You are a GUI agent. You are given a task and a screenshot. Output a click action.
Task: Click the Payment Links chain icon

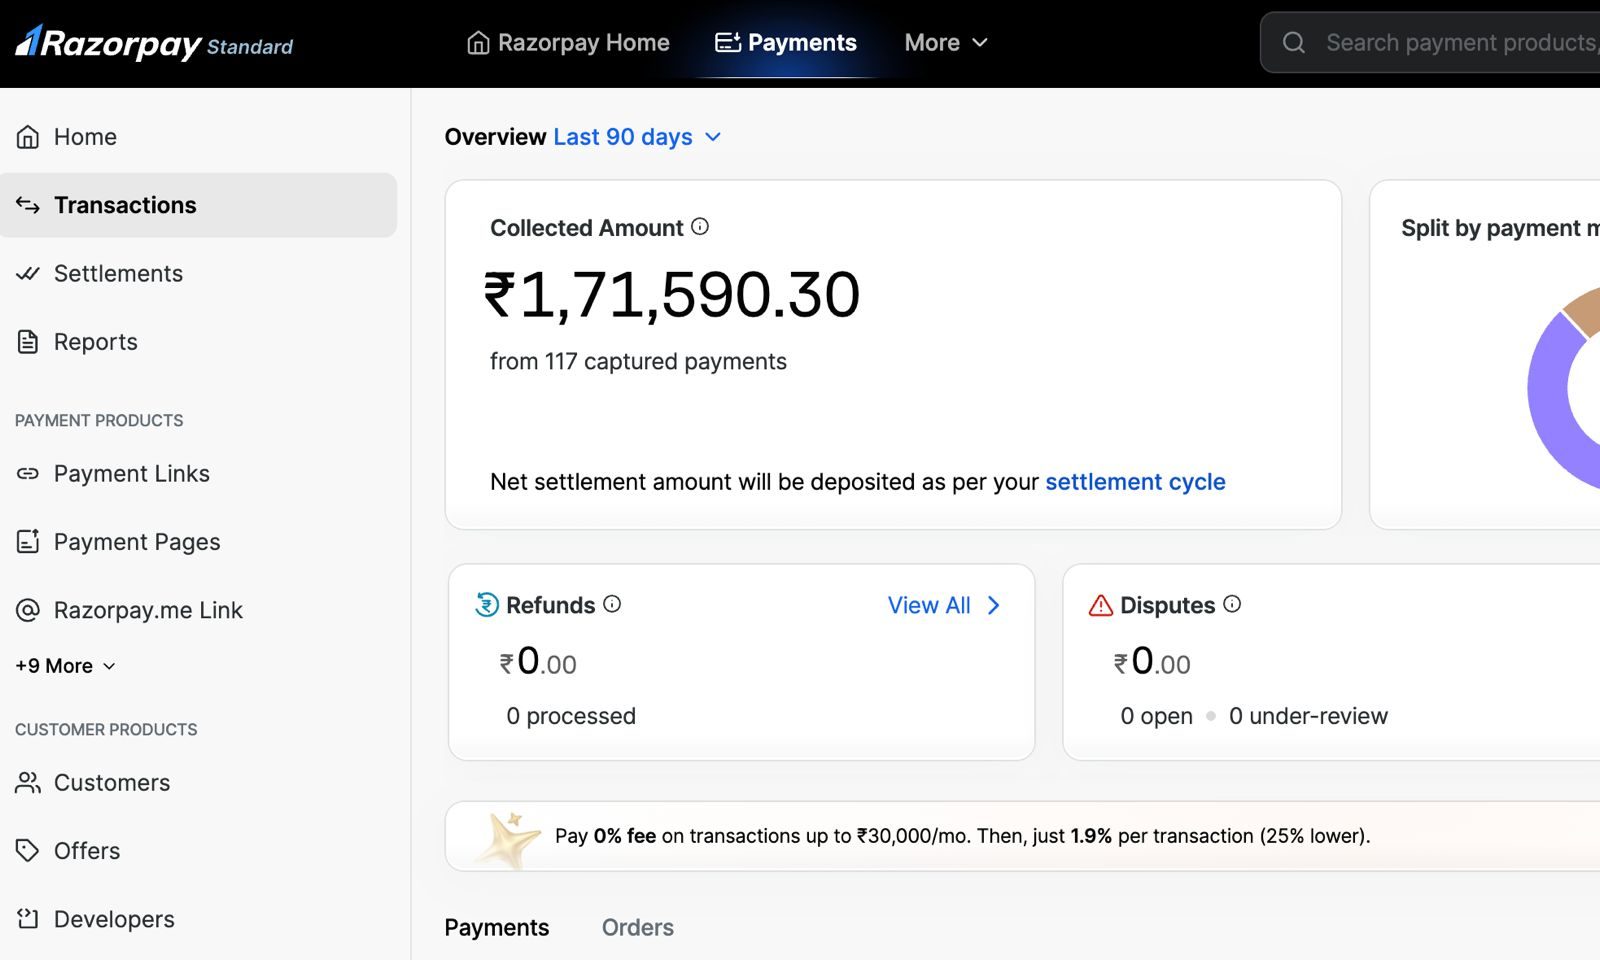coord(28,473)
